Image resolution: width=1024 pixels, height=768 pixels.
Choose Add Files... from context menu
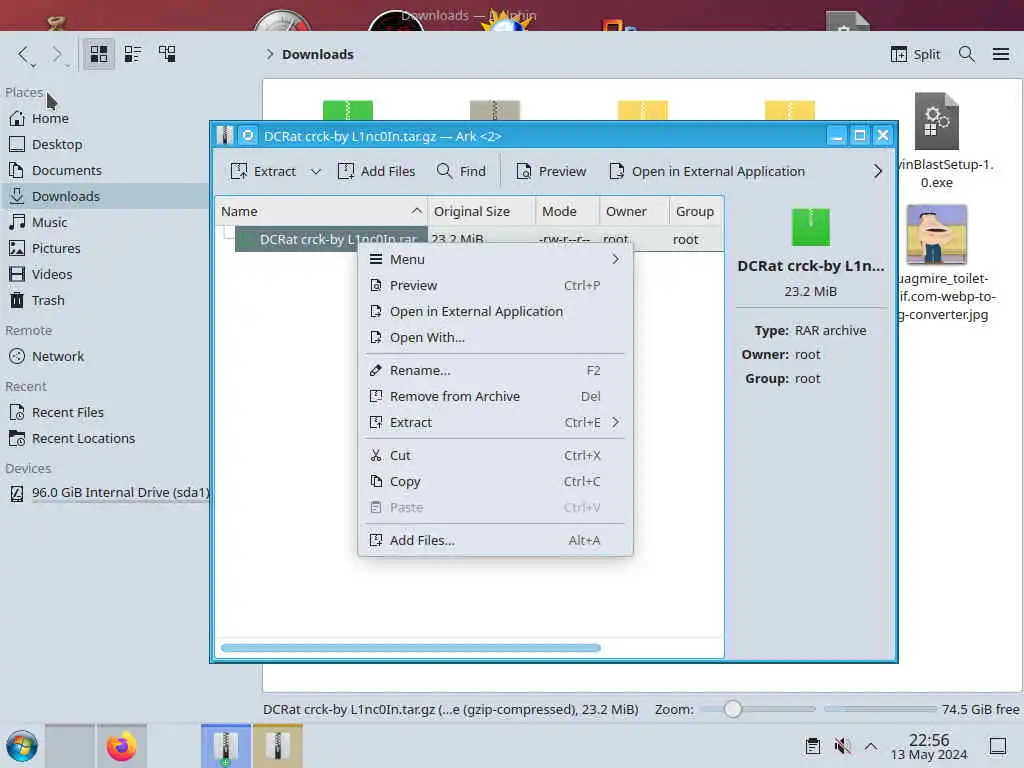pyautogui.click(x=495, y=540)
